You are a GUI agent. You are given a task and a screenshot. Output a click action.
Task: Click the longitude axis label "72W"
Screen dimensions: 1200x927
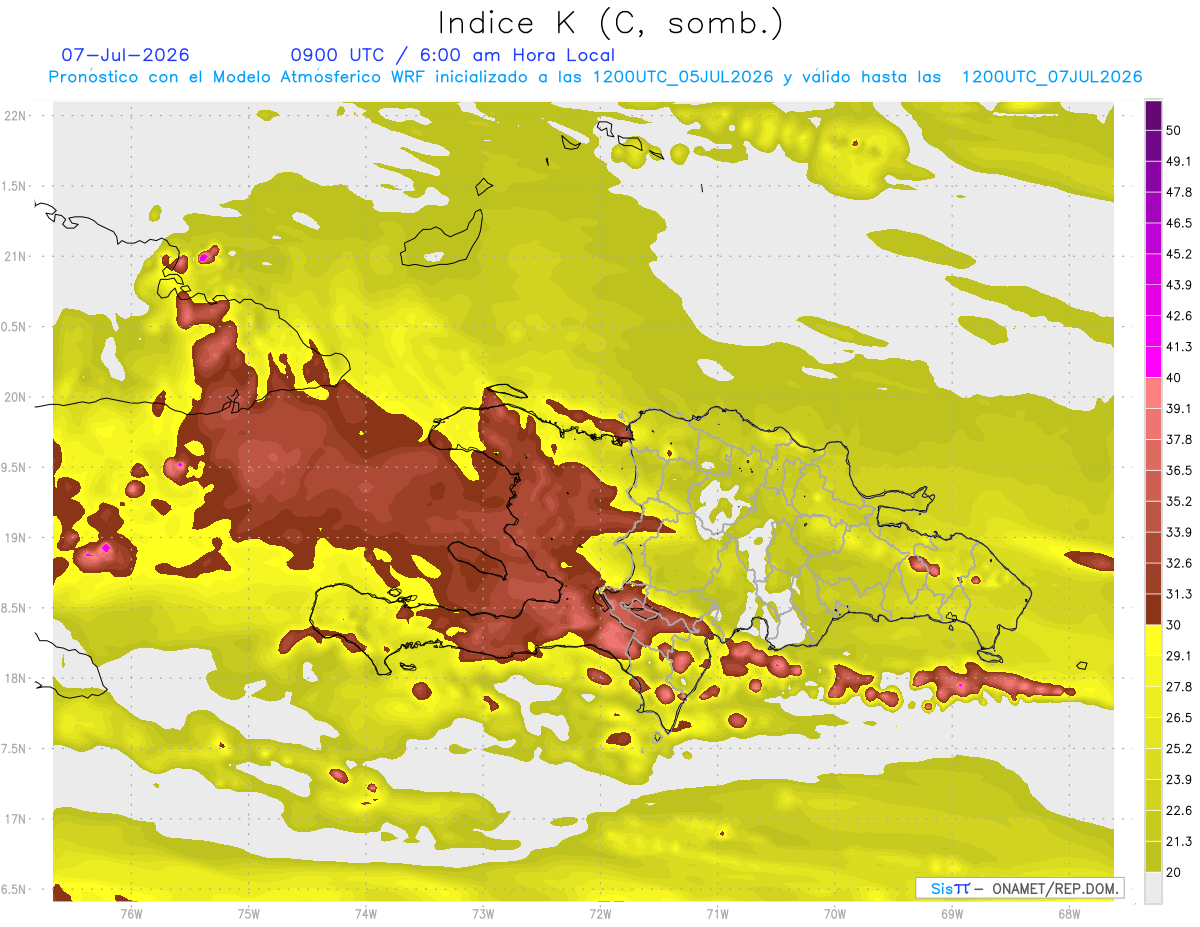click(600, 914)
